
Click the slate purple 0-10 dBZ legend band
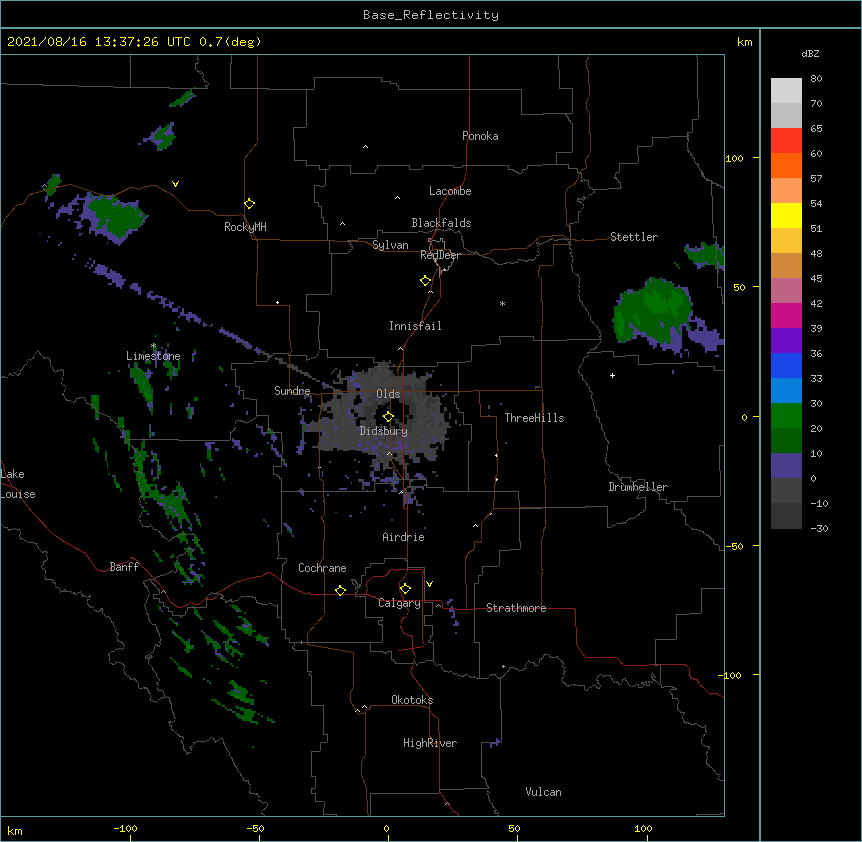click(786, 466)
